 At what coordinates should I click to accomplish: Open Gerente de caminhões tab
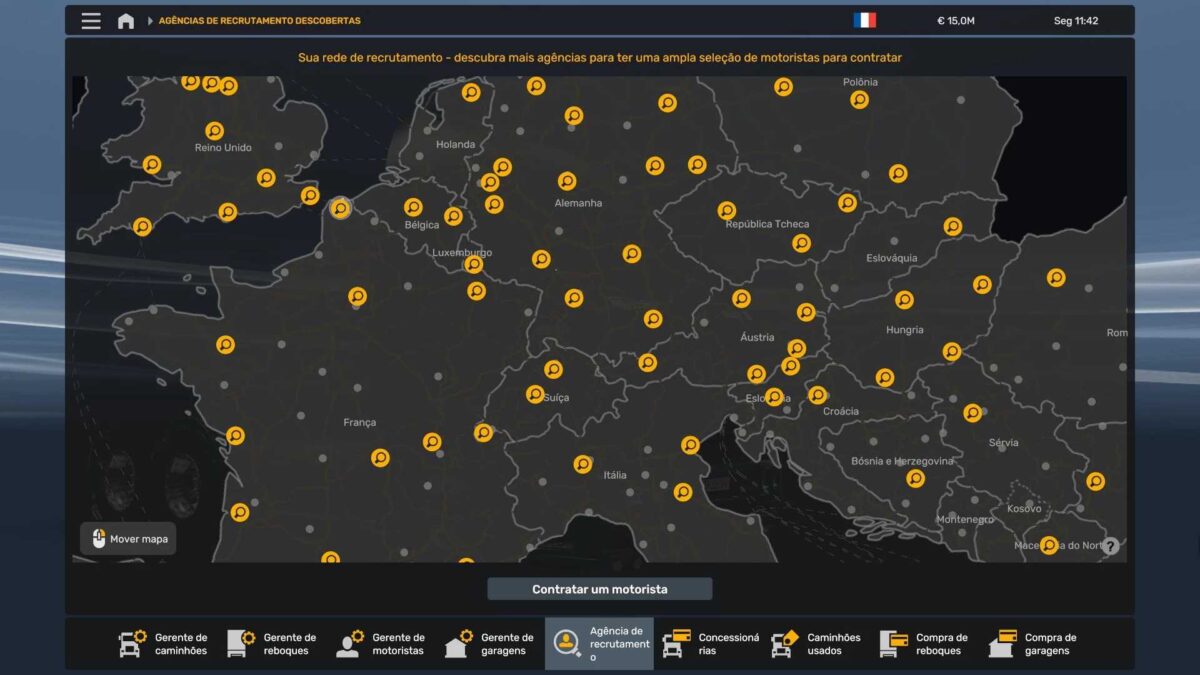coord(163,644)
